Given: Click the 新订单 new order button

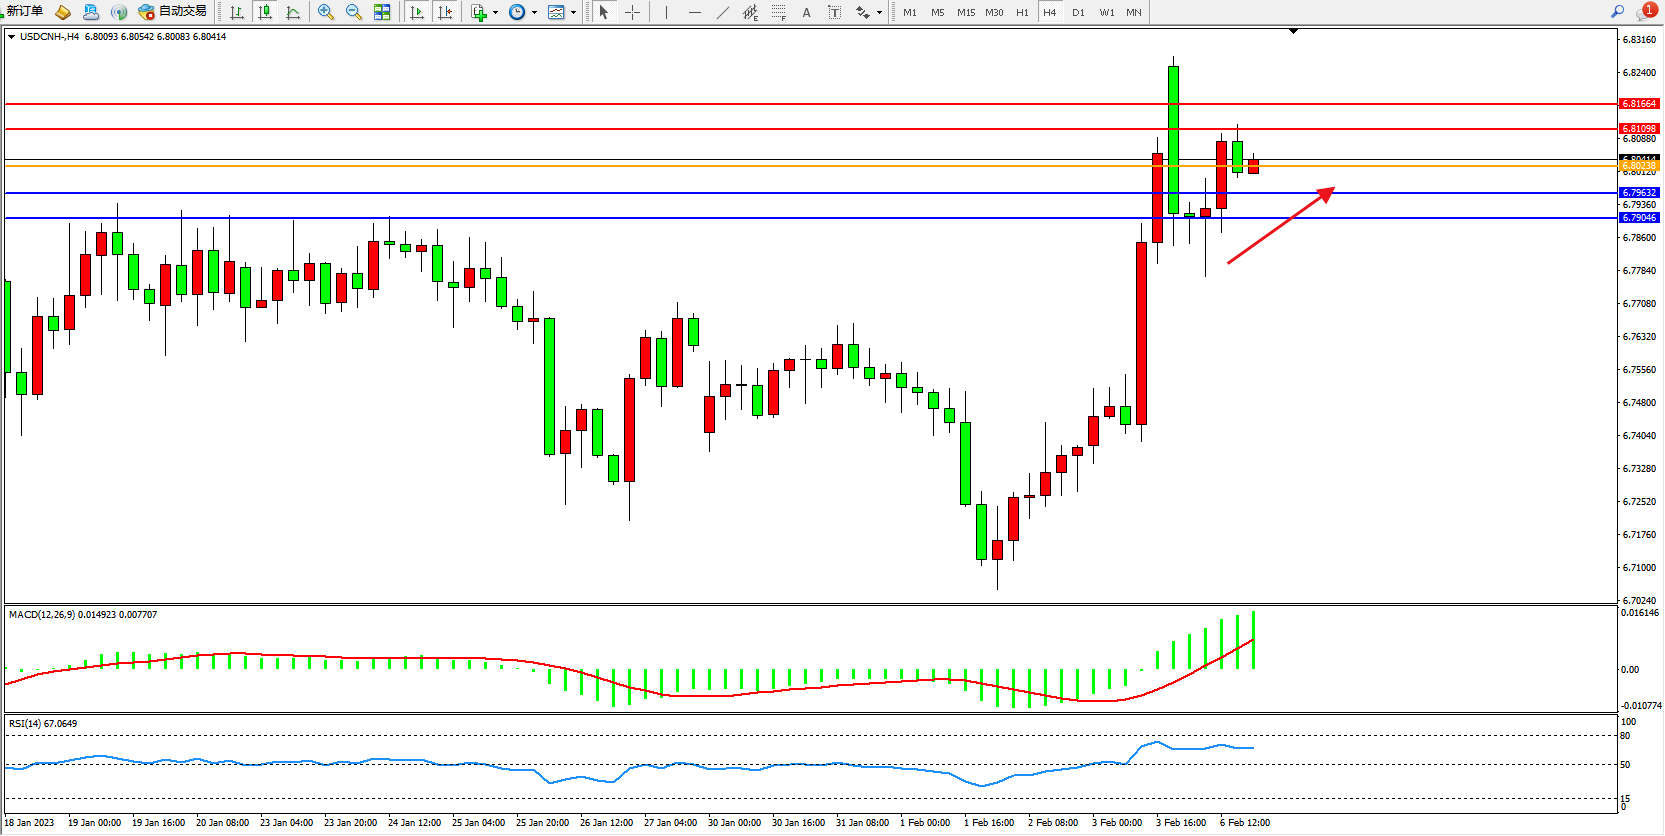Looking at the screenshot, I should [24, 11].
